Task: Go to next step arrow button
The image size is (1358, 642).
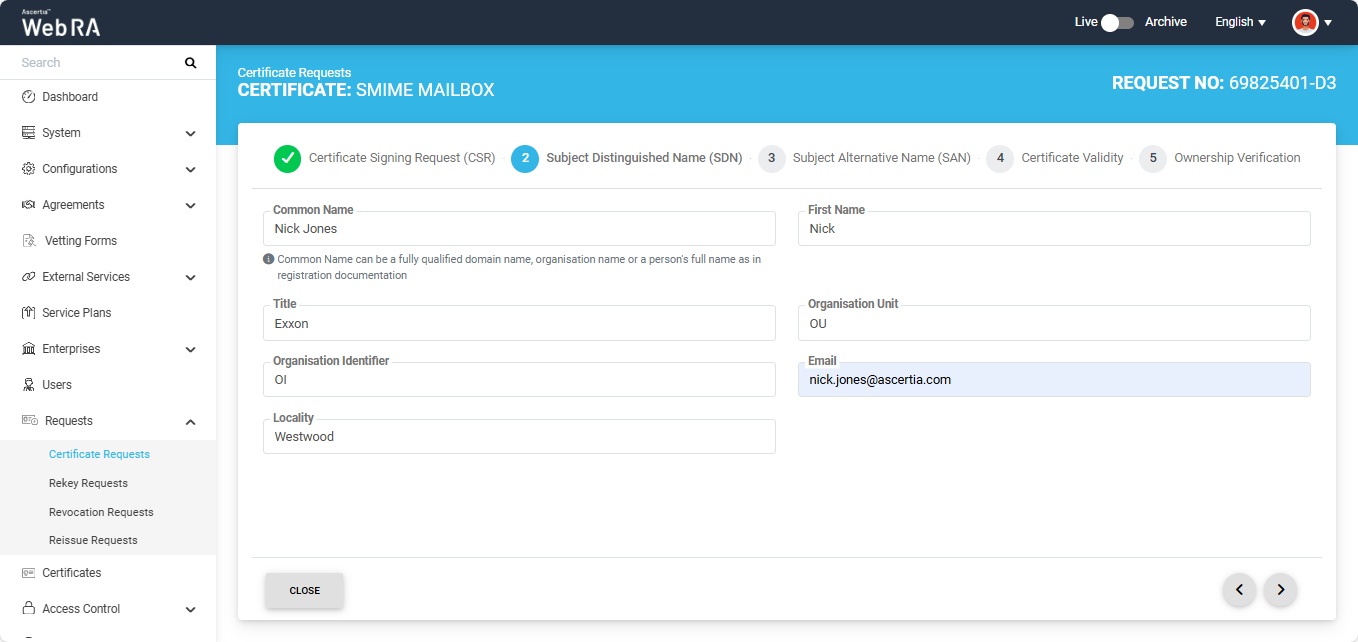Action: 1280,590
